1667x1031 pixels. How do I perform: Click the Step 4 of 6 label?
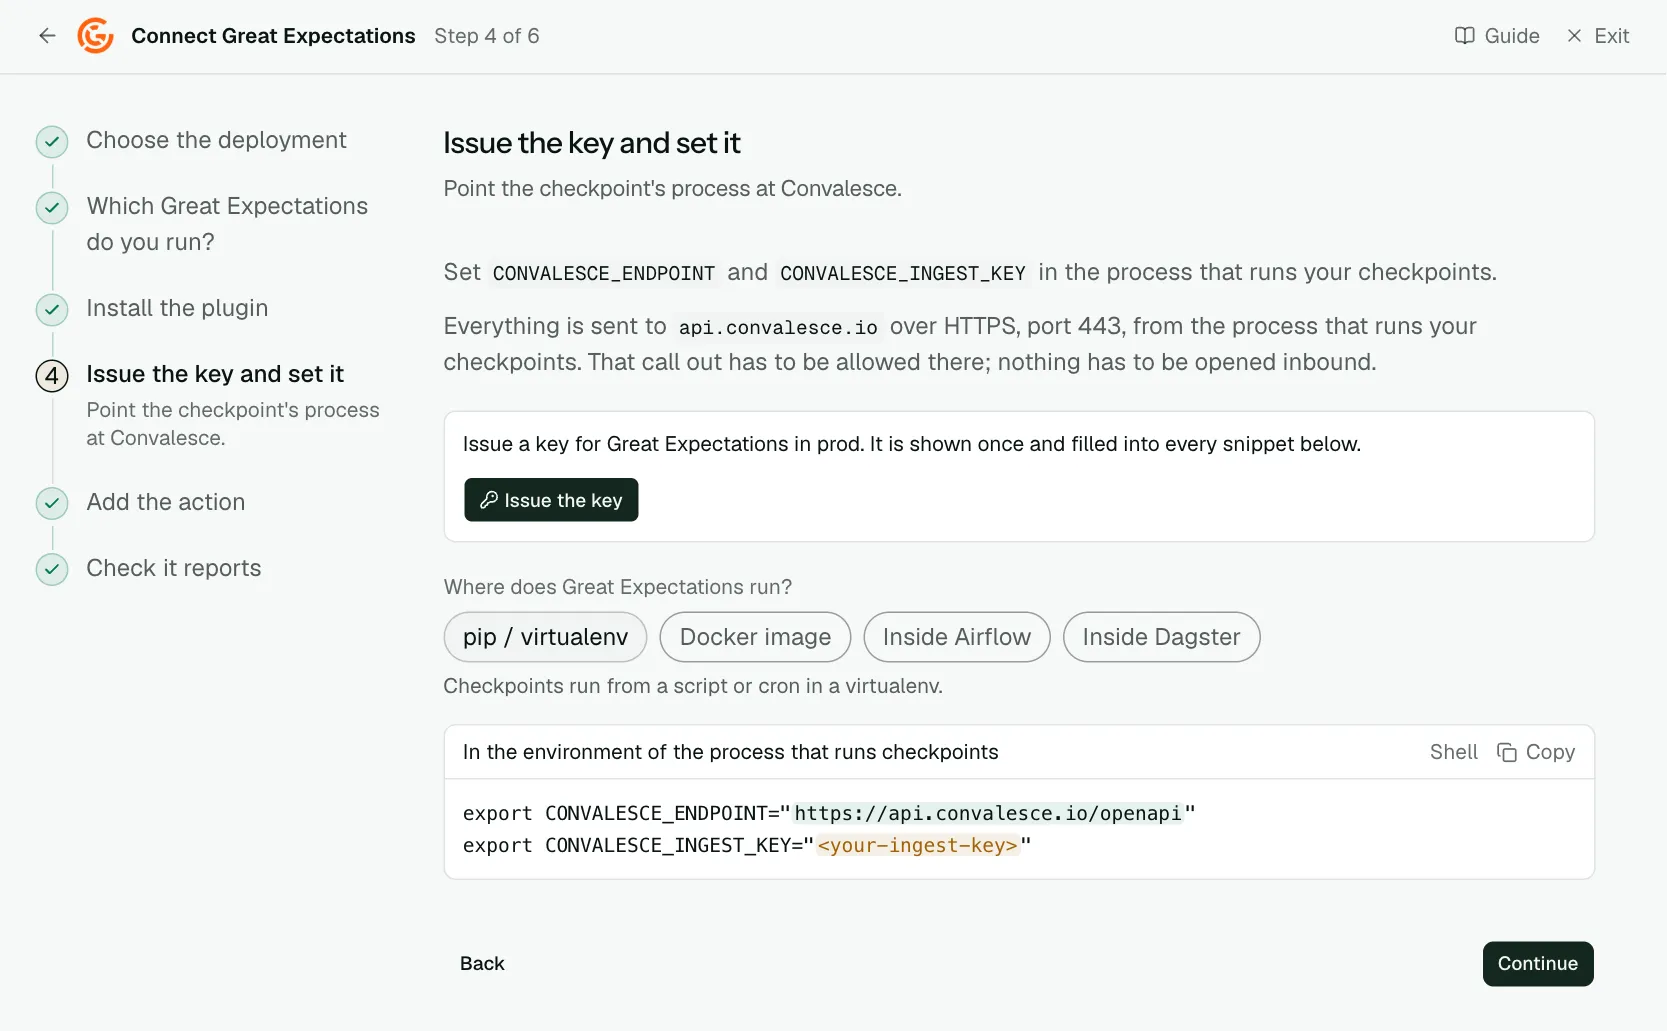click(487, 36)
